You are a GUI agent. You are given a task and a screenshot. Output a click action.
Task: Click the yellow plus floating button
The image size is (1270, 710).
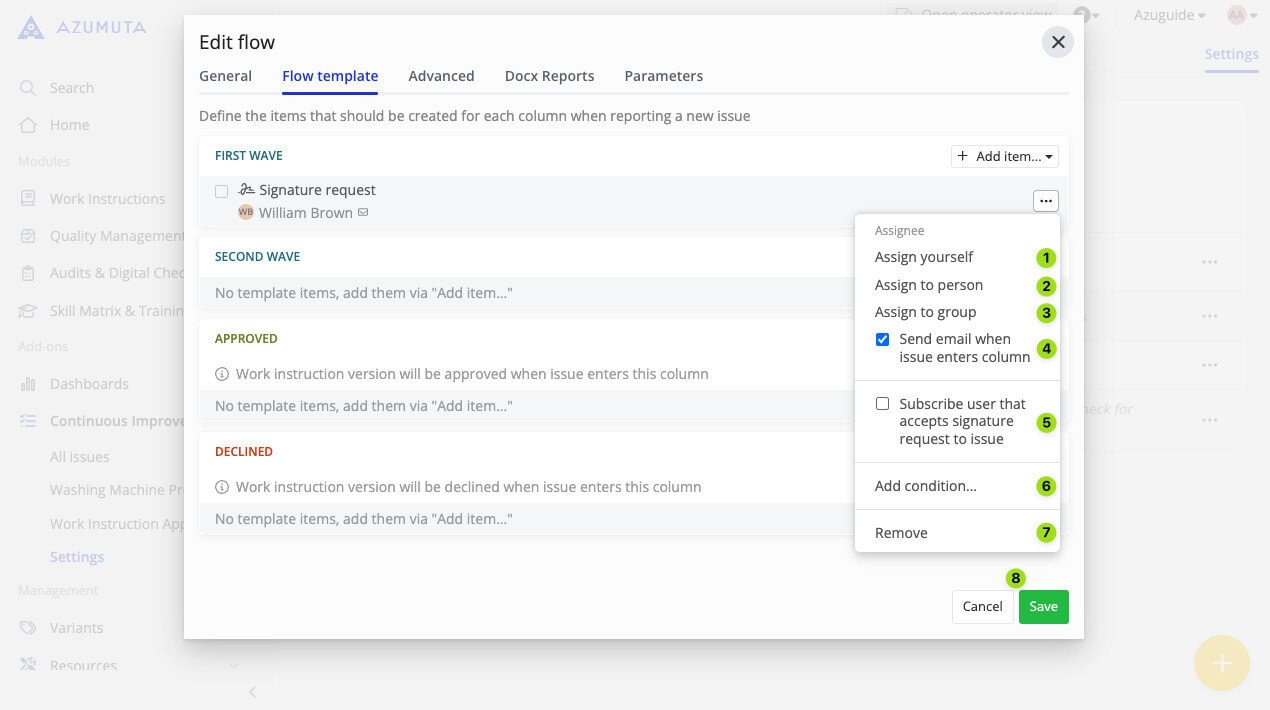tap(1221, 663)
